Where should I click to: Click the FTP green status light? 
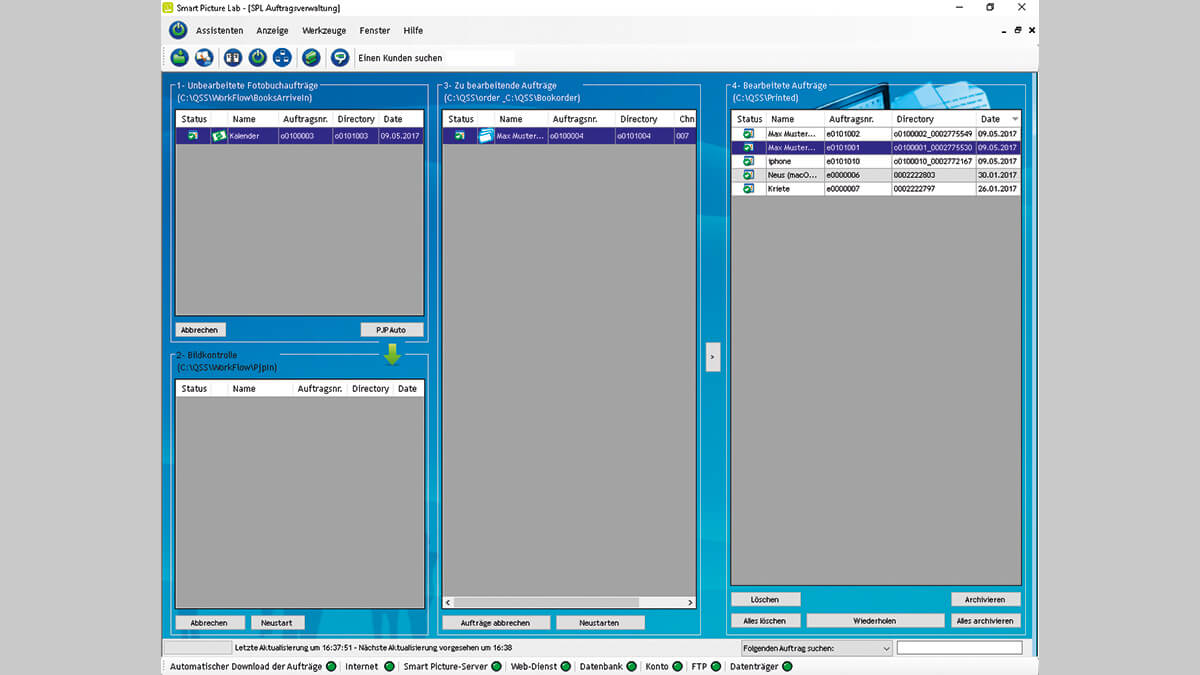(715, 666)
